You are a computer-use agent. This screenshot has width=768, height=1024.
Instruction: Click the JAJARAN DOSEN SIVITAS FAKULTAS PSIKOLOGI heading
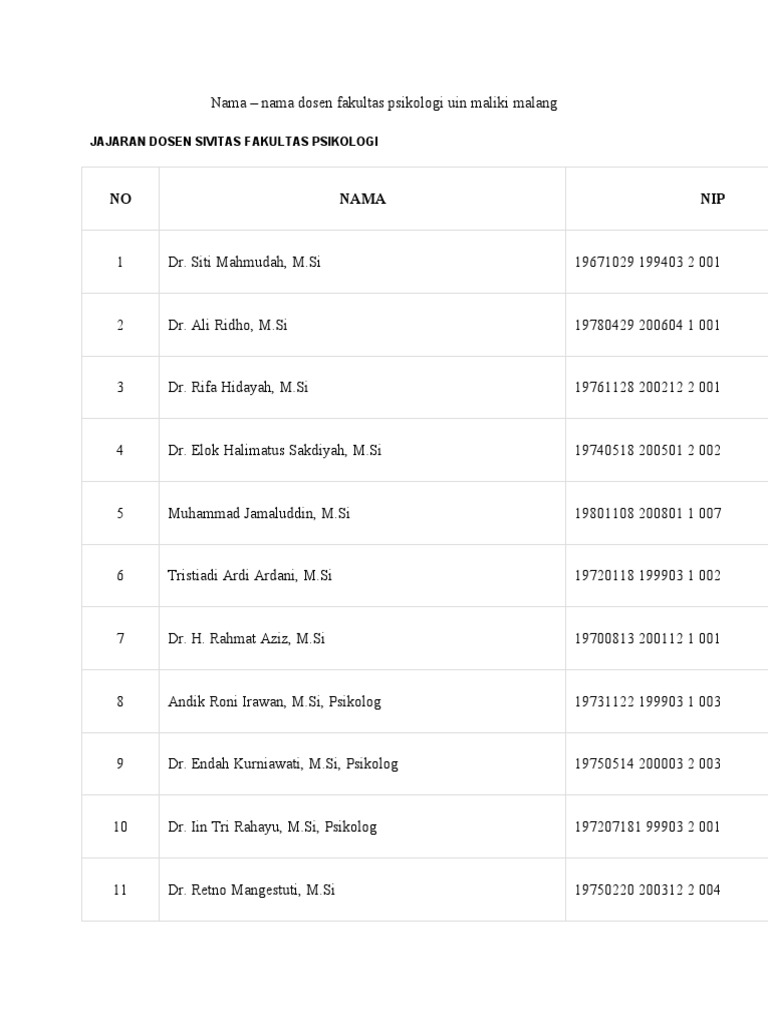coord(234,142)
